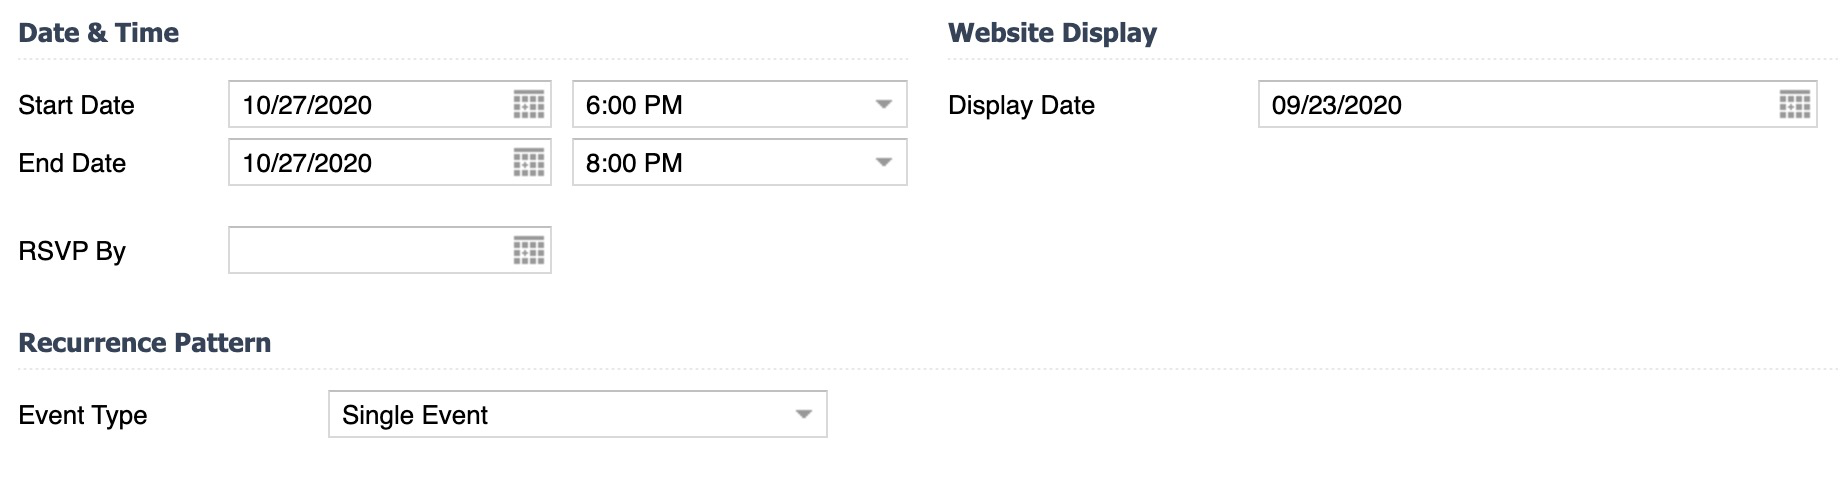Expand the 8:00 PM end time dropdown
Viewport: 1842px width, 478px height.
(x=739, y=162)
